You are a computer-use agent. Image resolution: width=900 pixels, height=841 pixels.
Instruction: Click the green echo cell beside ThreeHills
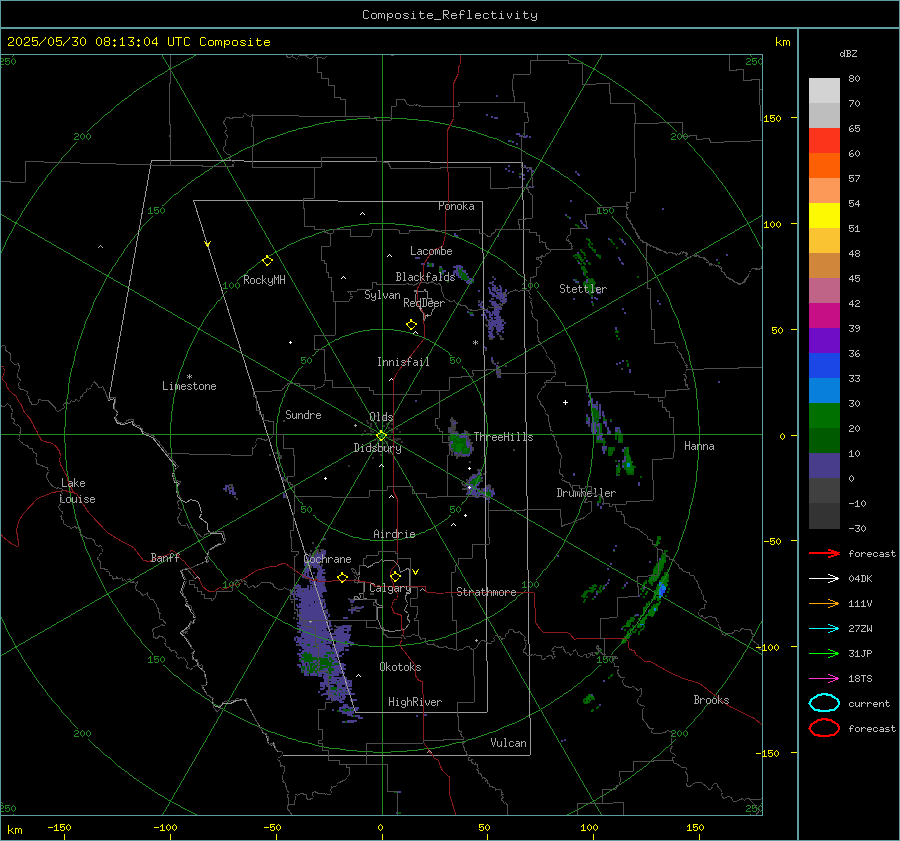point(460,443)
